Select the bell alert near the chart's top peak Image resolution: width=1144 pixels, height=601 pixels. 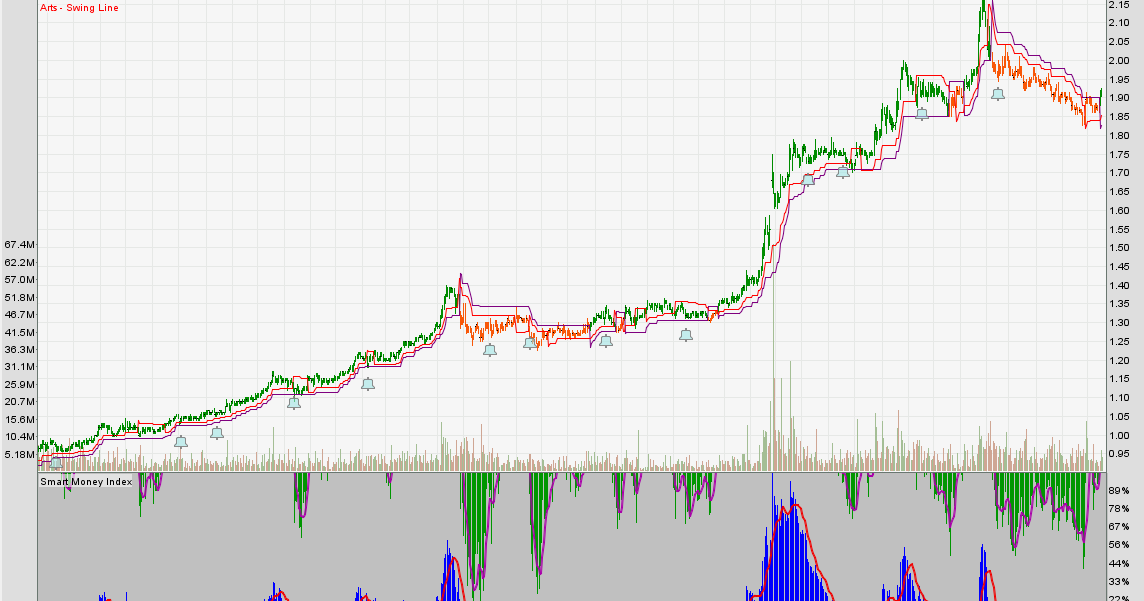pyautogui.click(x=999, y=92)
